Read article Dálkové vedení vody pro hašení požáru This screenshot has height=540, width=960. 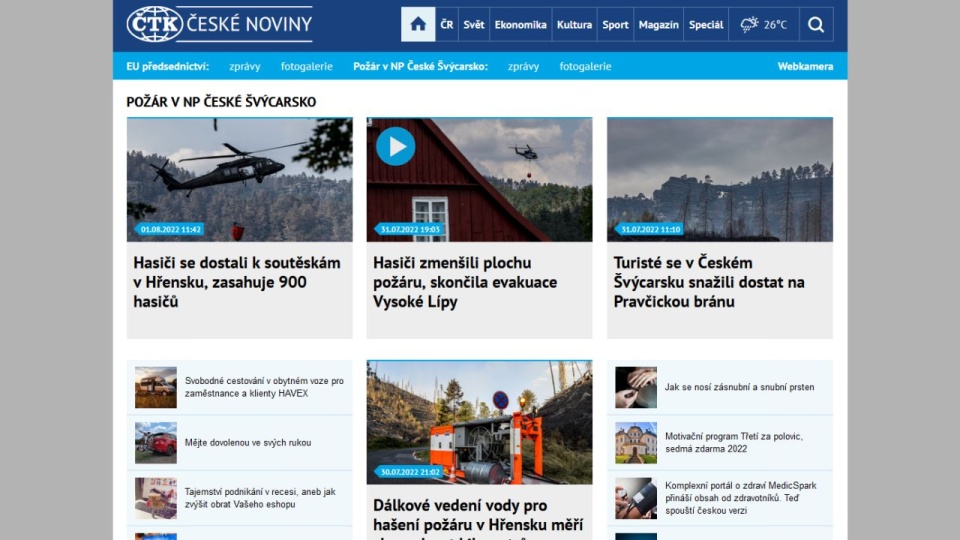pyautogui.click(x=478, y=518)
